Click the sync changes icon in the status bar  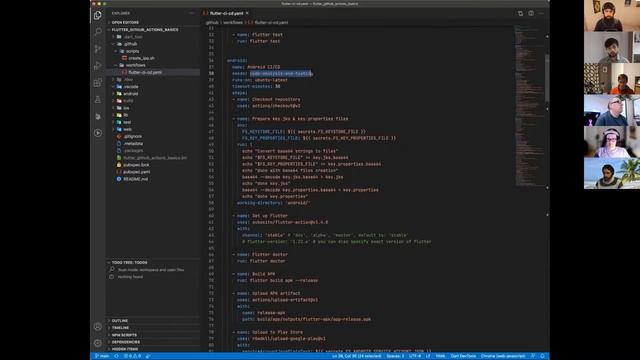pos(116,356)
